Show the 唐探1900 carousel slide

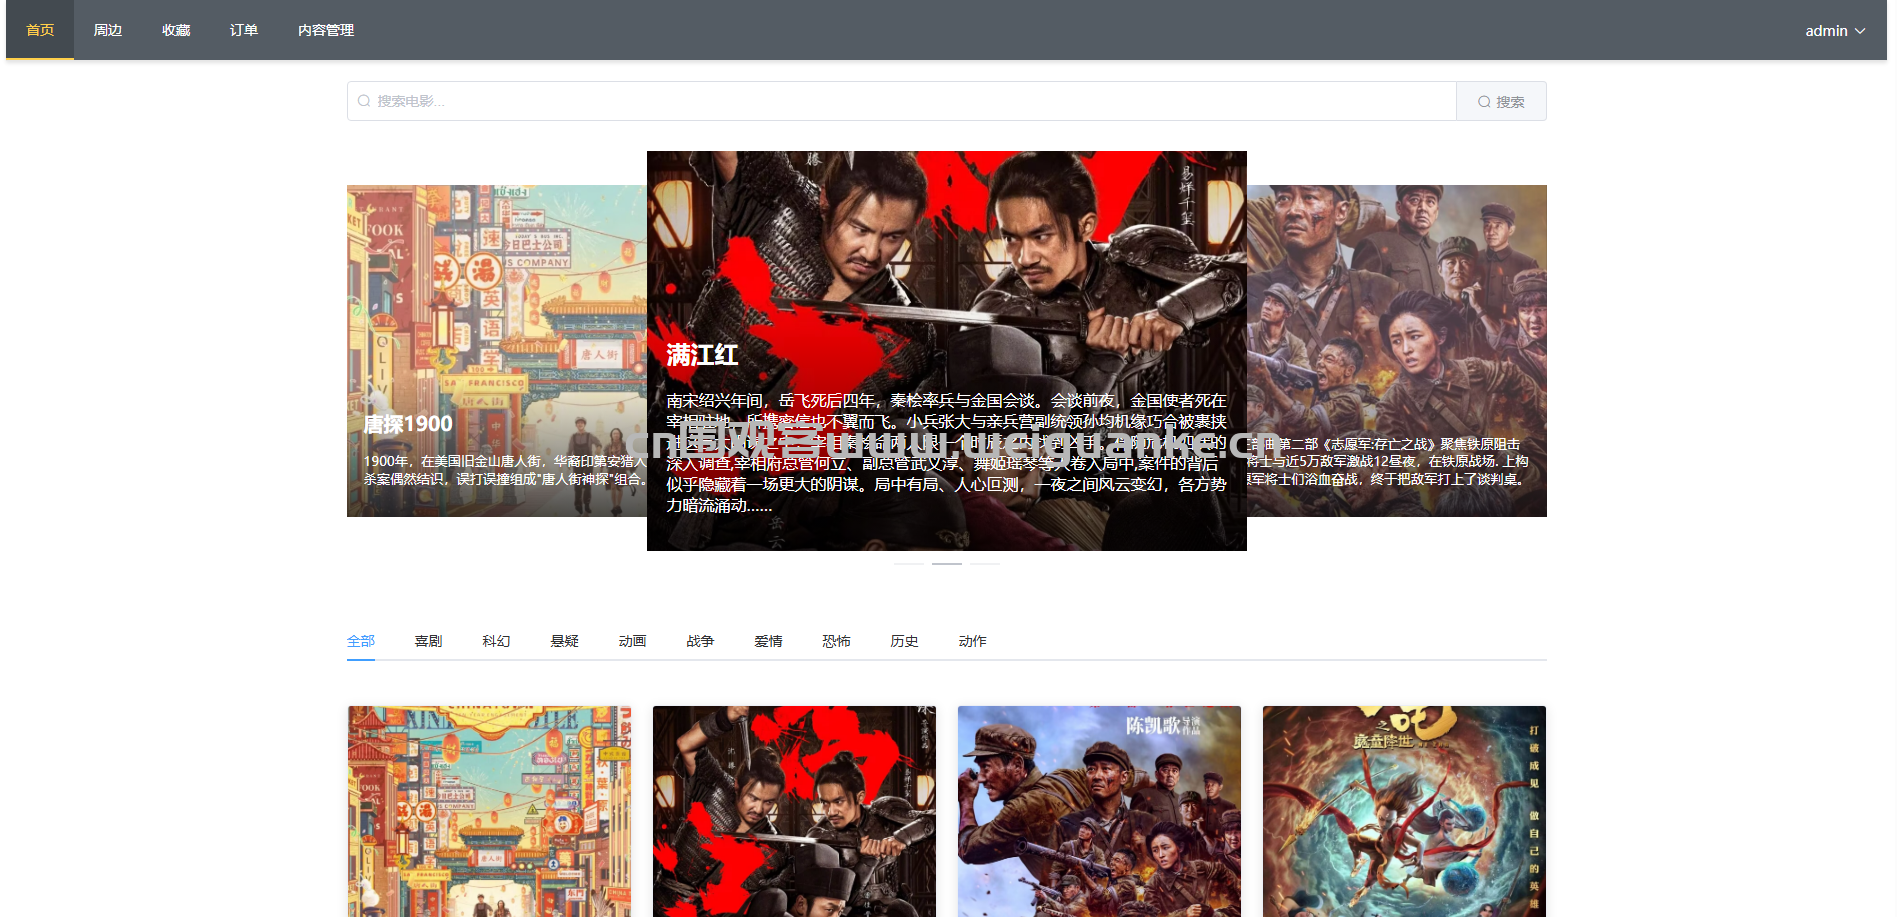click(497, 351)
